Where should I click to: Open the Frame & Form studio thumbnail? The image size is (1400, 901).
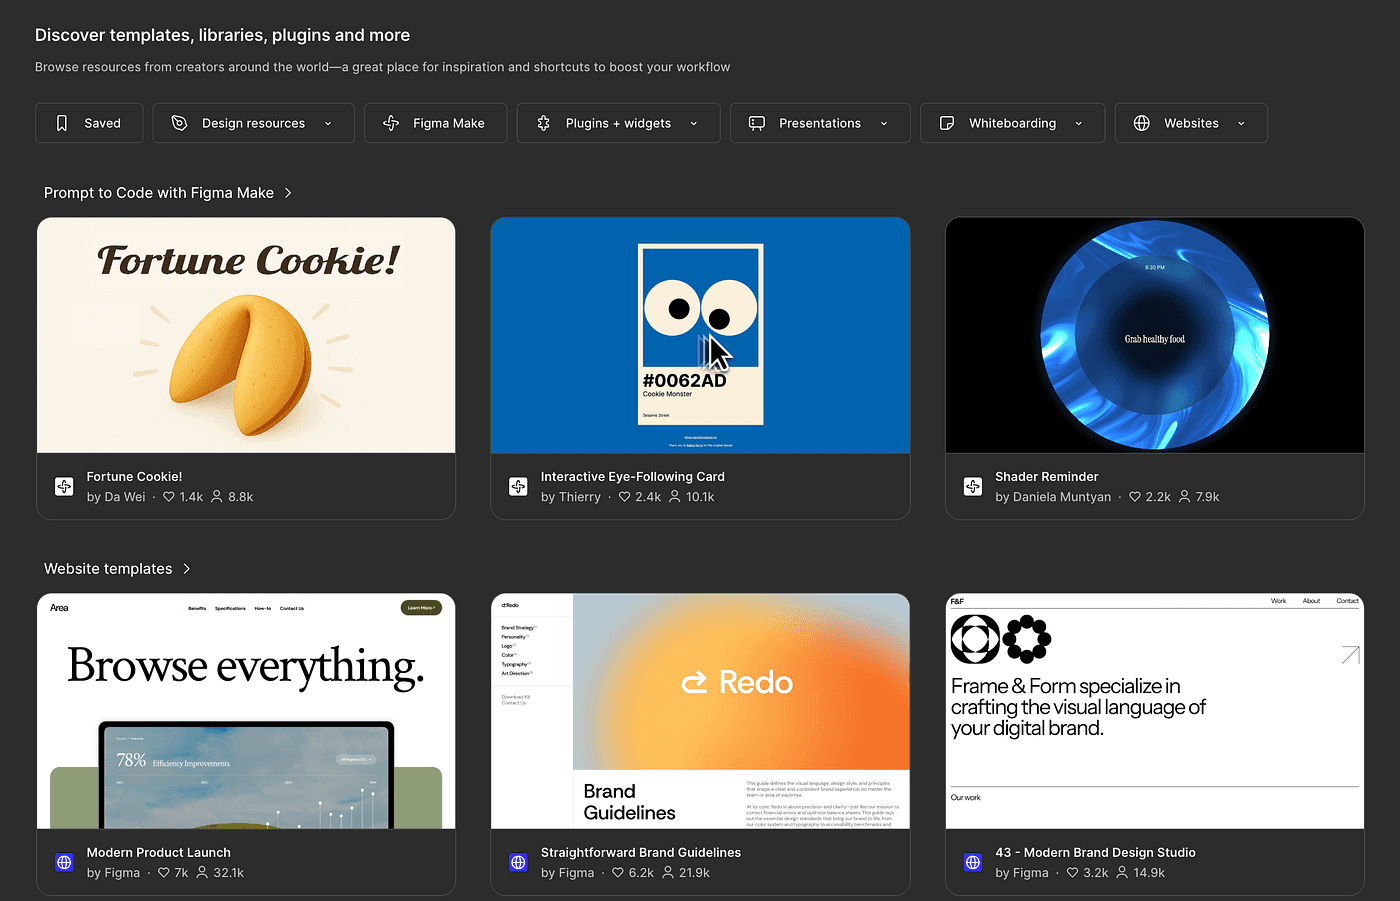tap(1155, 711)
